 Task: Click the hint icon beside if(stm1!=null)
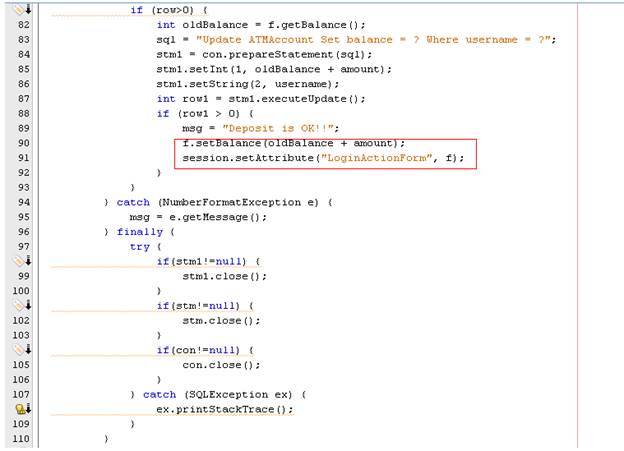(x=23, y=261)
